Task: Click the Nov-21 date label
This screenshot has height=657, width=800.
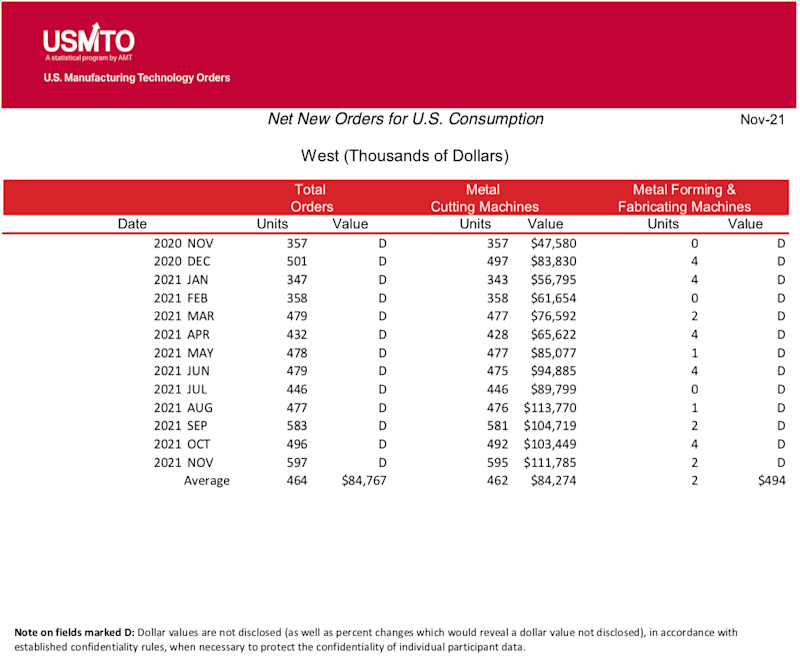Action: click(762, 119)
